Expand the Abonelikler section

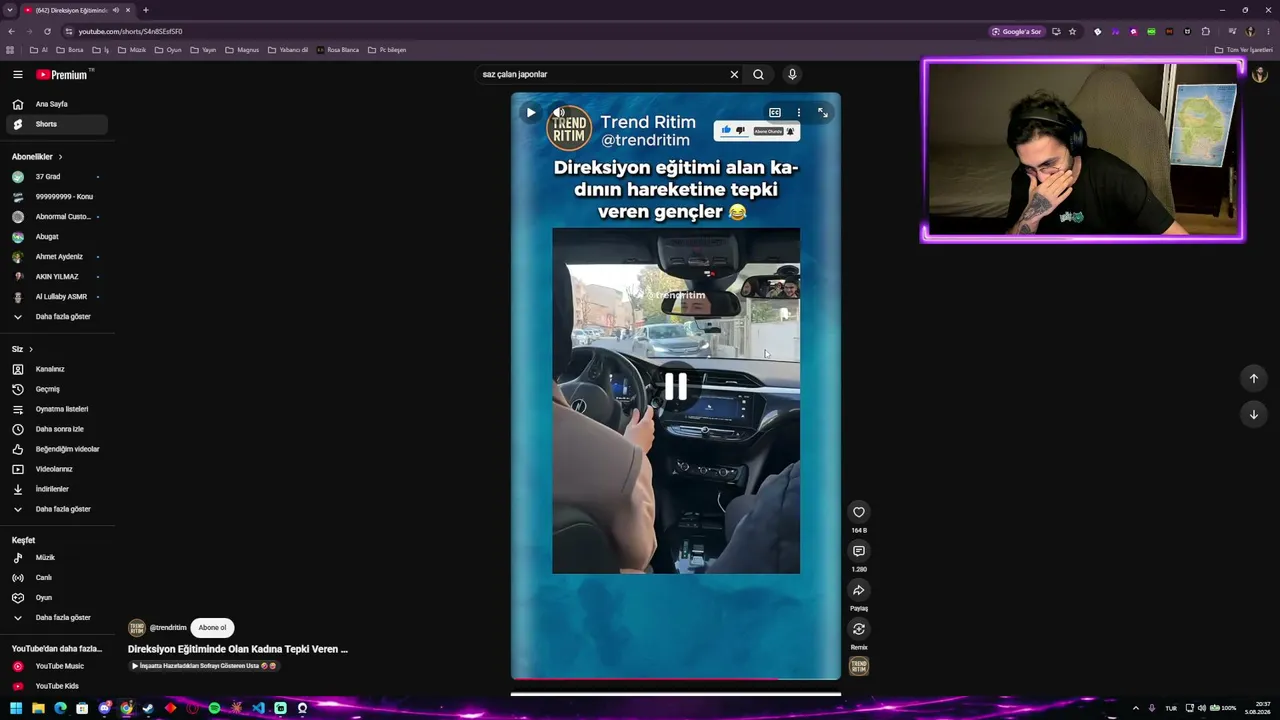37,157
